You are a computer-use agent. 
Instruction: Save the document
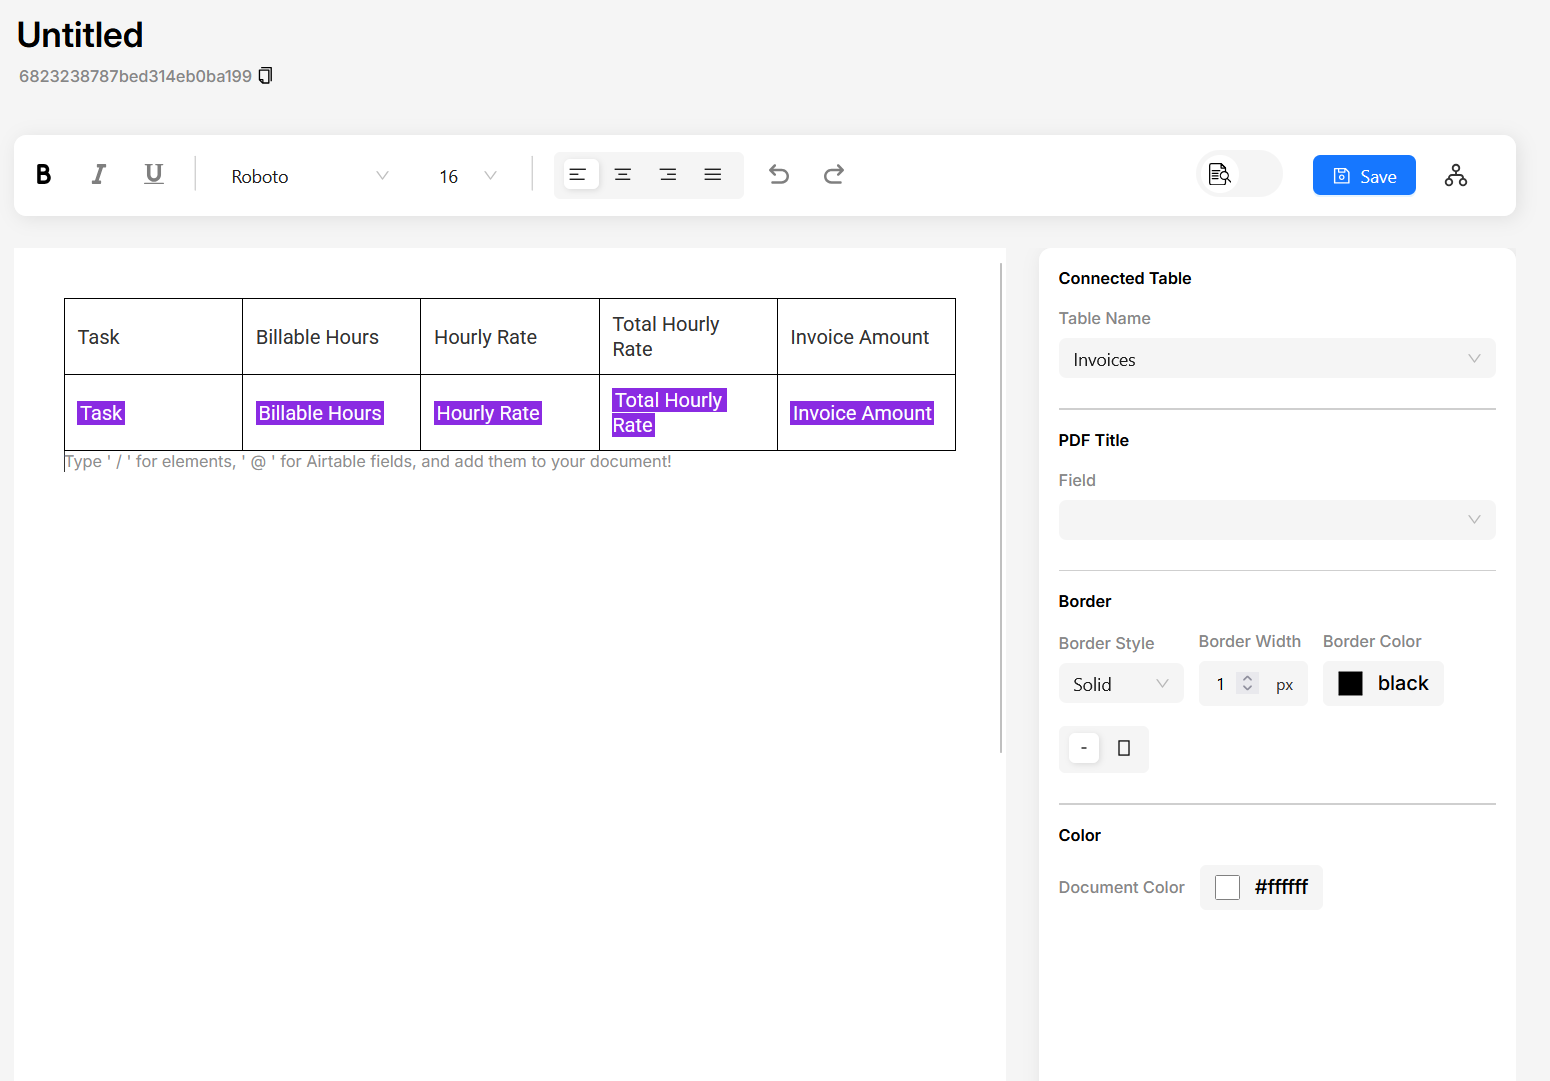[x=1364, y=176]
